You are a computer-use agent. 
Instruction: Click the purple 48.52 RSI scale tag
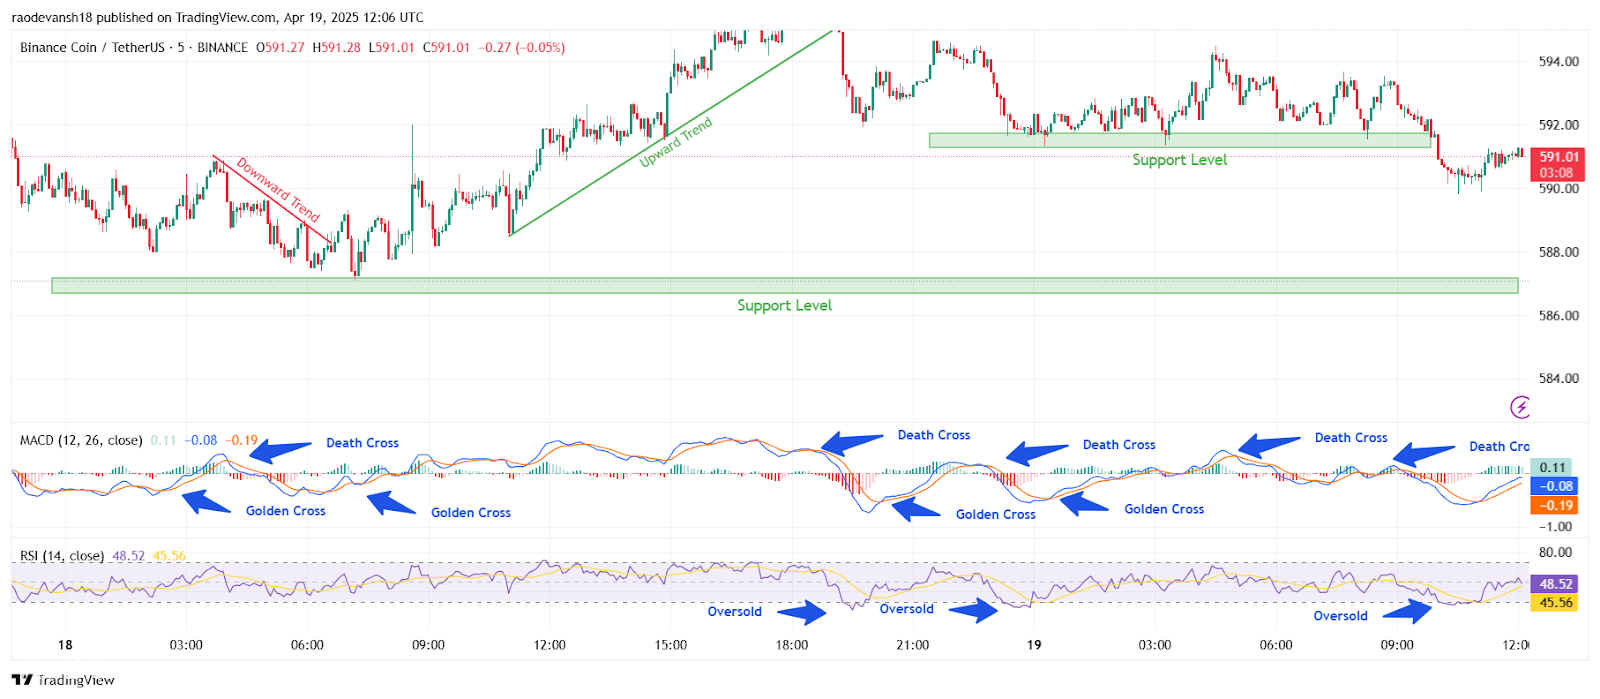tap(1556, 584)
